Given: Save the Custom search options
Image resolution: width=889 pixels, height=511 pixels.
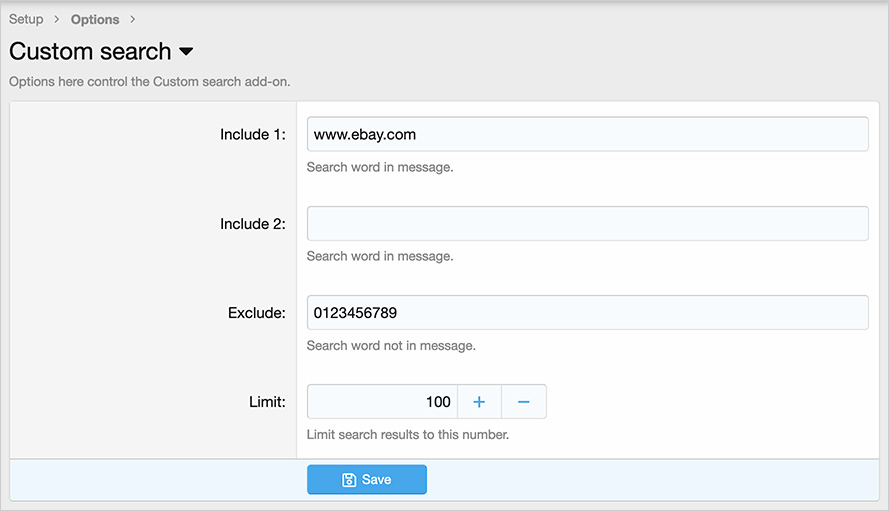Looking at the screenshot, I should 367,480.
